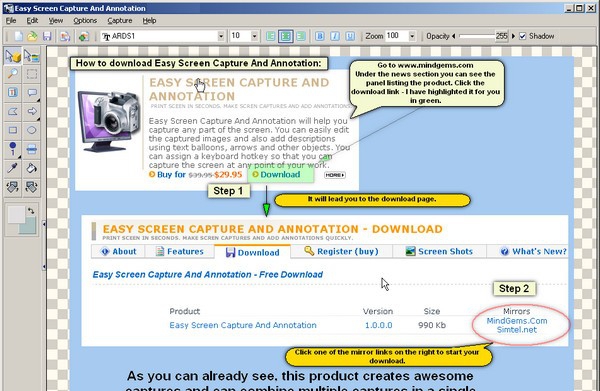Activate the eyedropper color picker tool

[13, 168]
